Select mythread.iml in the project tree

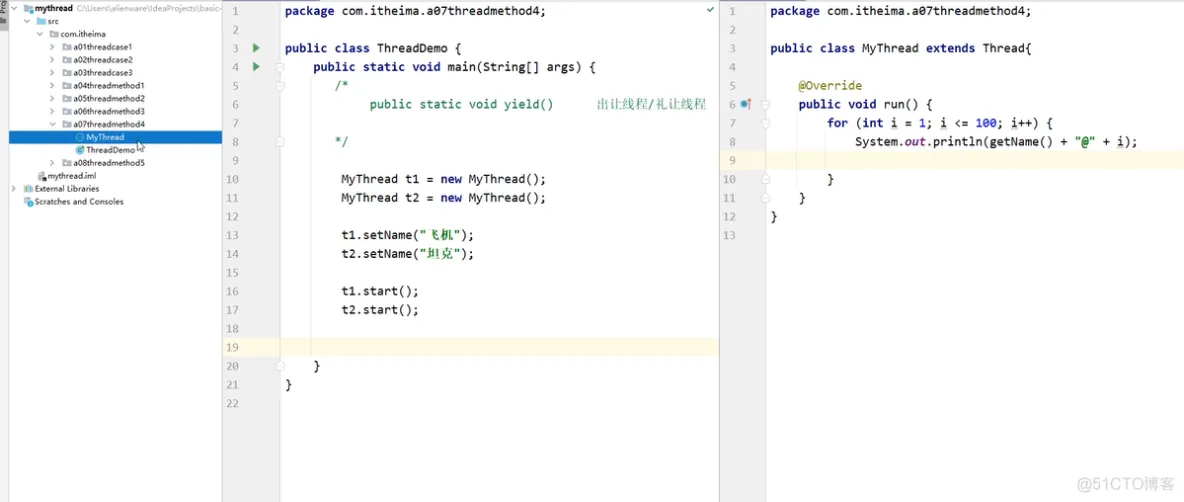tap(72, 176)
